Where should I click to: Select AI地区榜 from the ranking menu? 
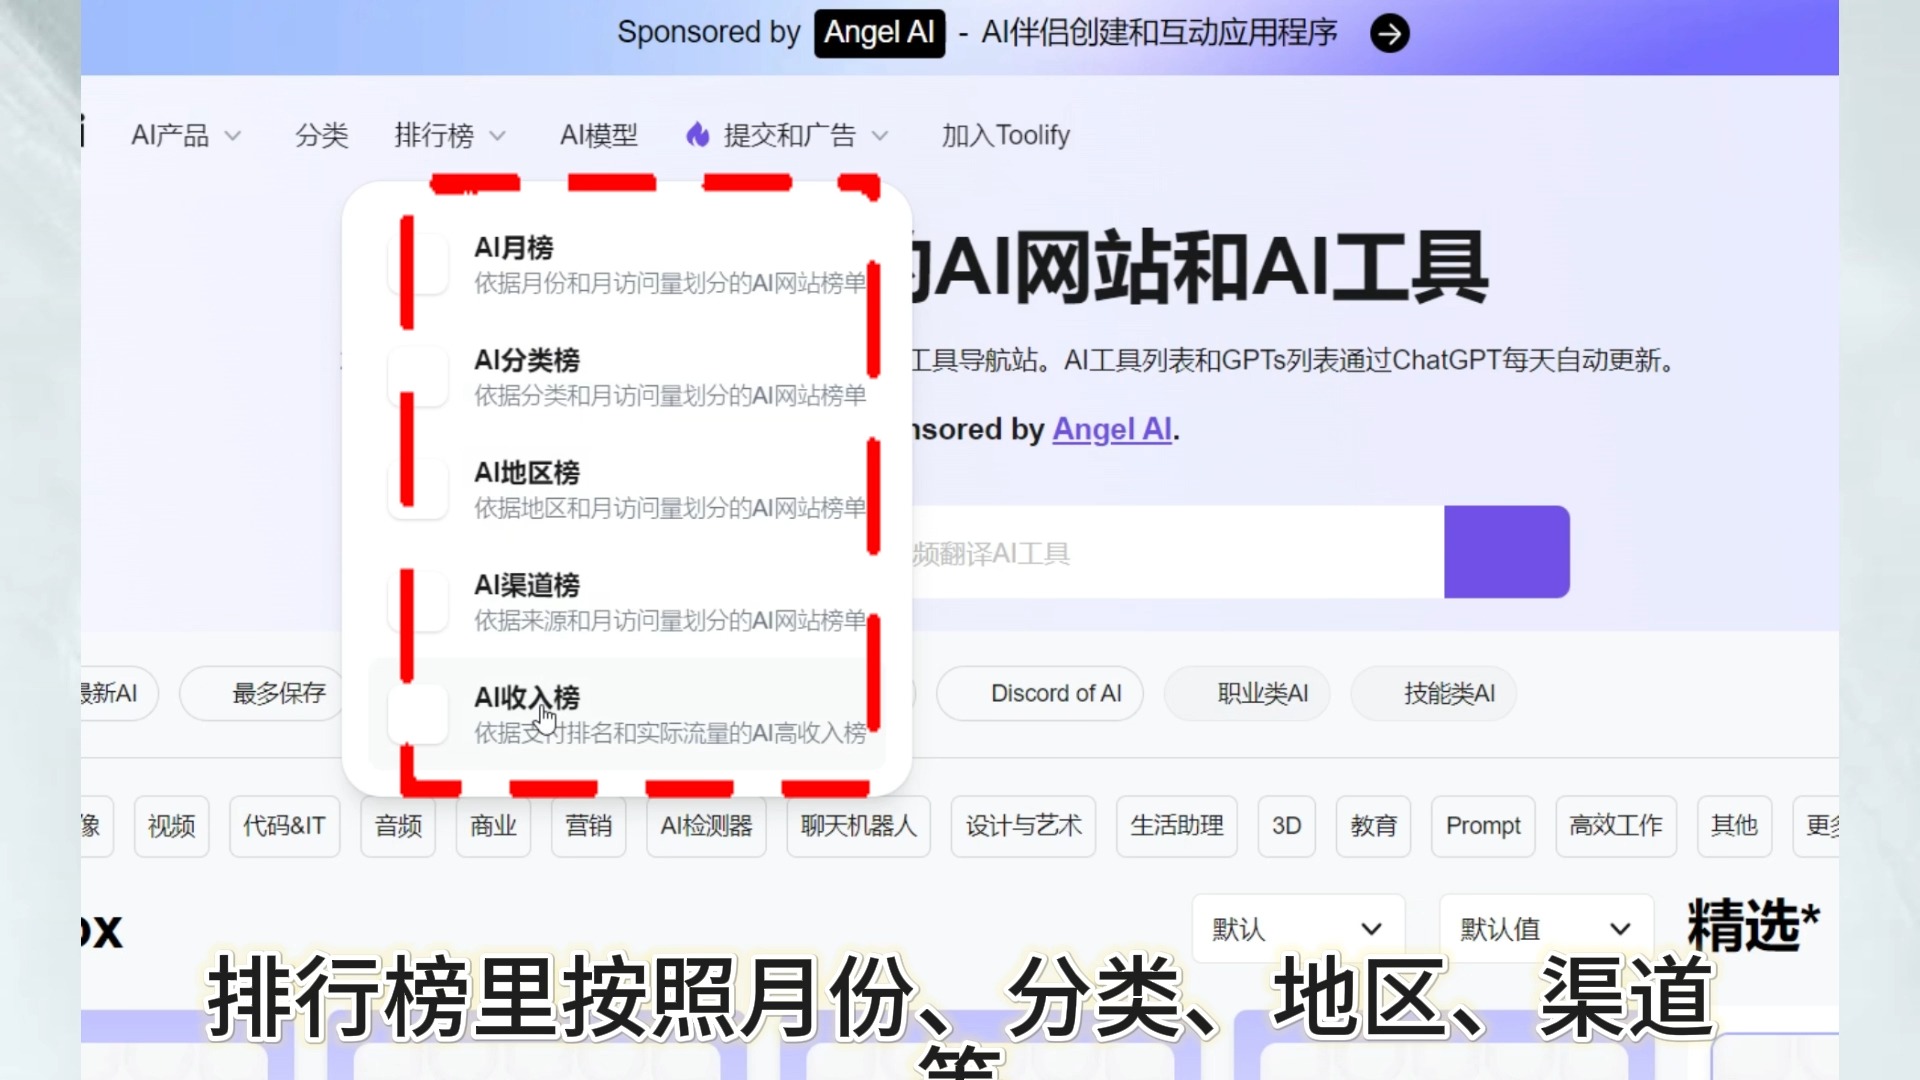(x=627, y=490)
